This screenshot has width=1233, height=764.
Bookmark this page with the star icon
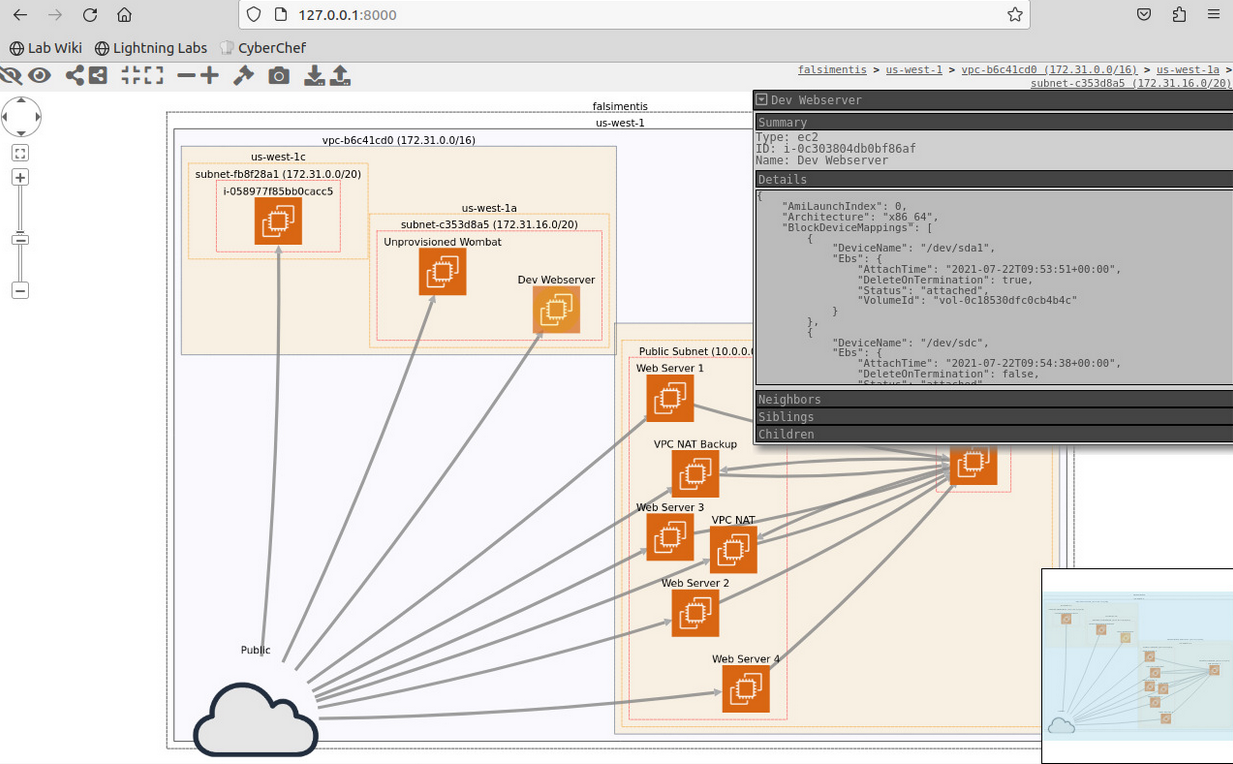point(1015,15)
